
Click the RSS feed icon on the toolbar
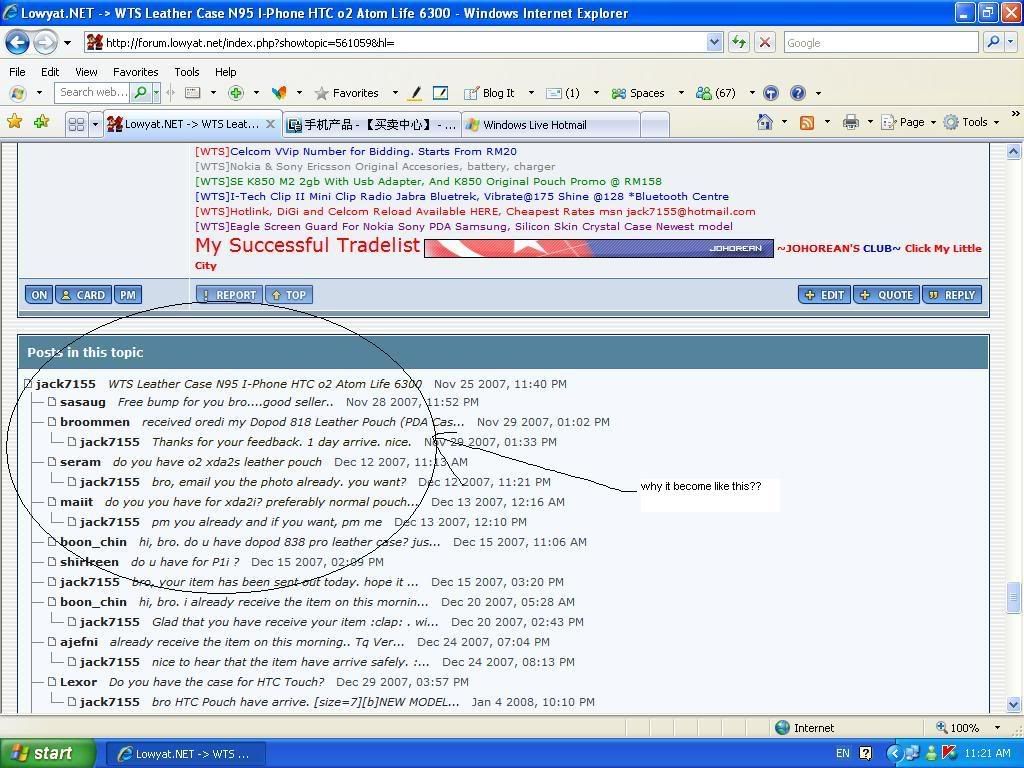(806, 121)
